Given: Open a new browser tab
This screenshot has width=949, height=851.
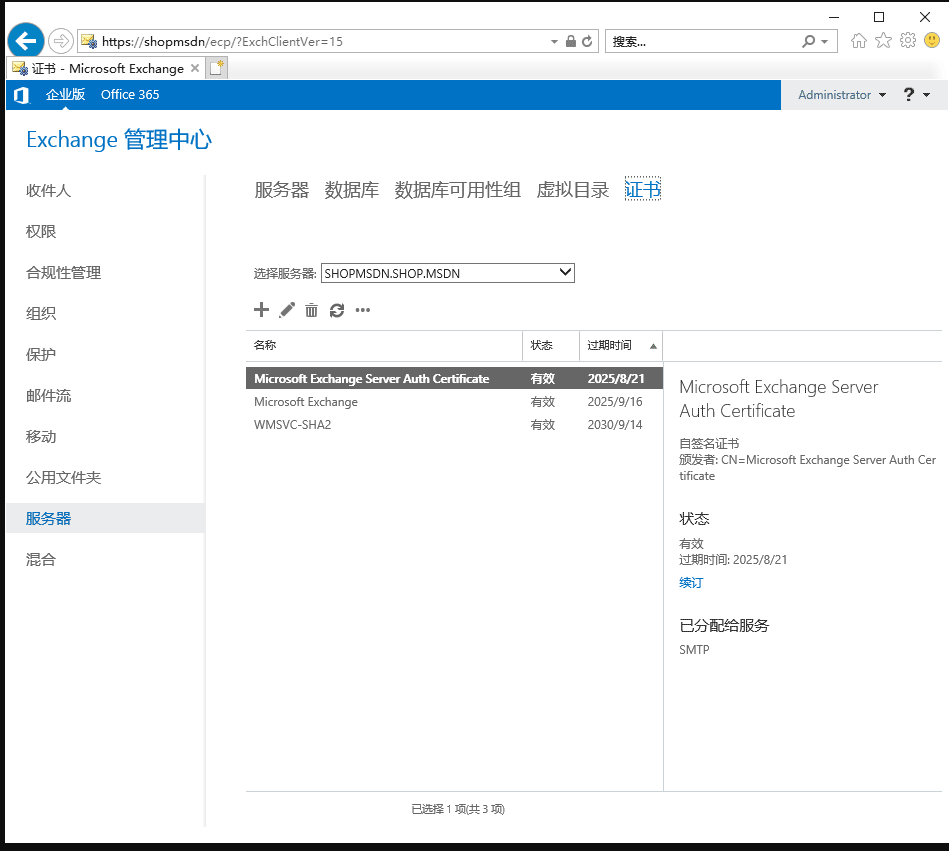Looking at the screenshot, I should click(217, 68).
